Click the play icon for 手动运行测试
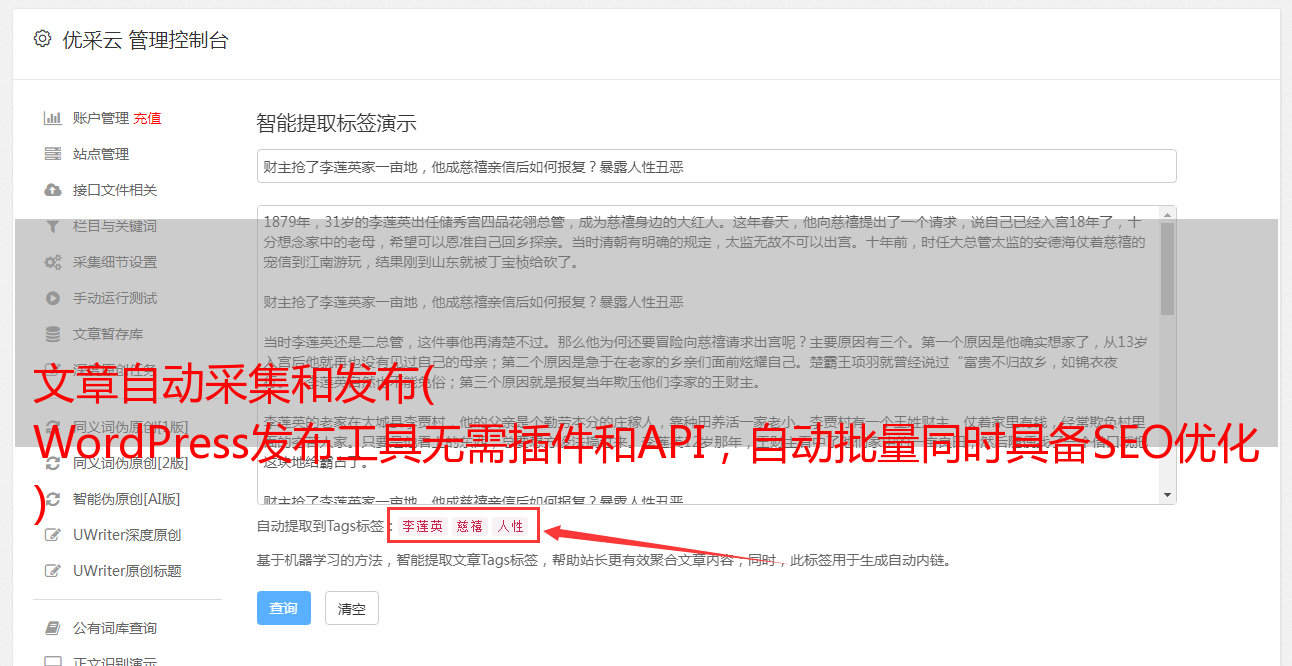1292x666 pixels. 53,298
